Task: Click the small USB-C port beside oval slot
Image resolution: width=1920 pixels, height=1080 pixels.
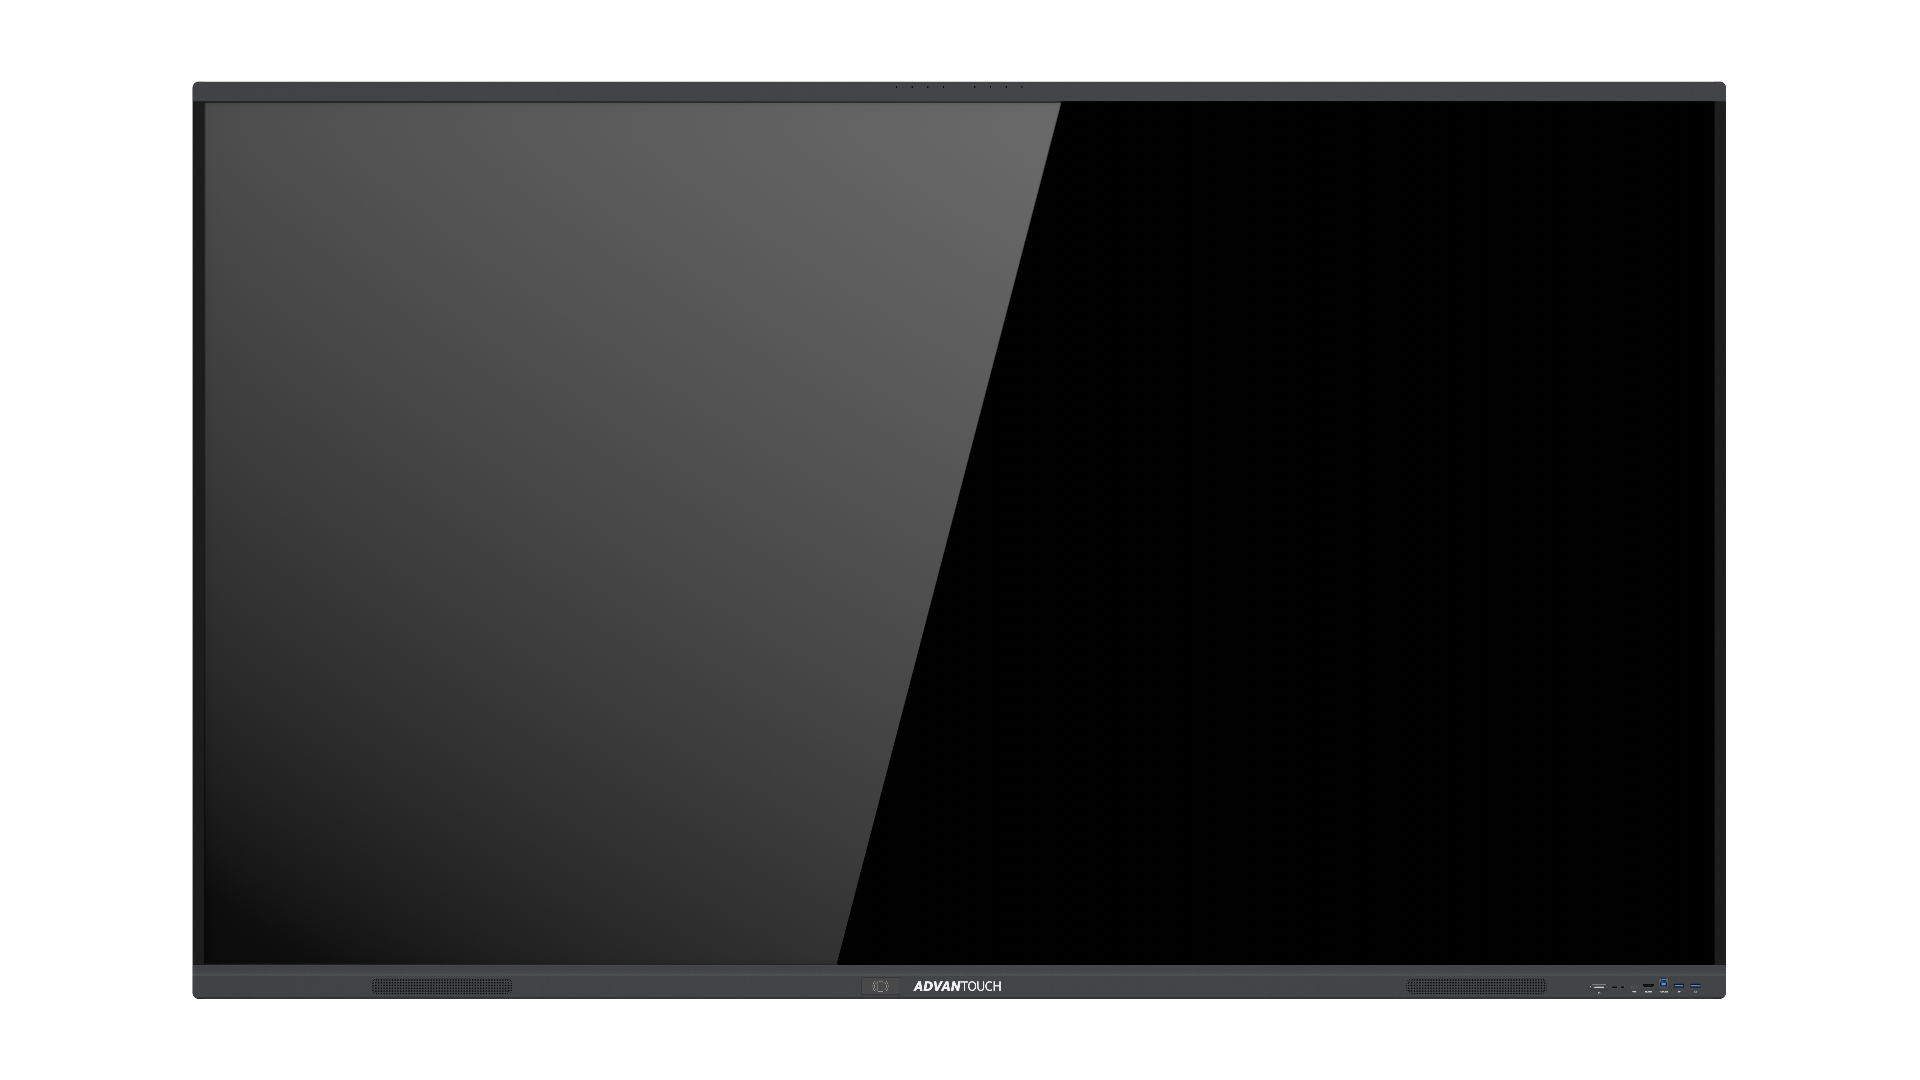Action: coord(1614,987)
